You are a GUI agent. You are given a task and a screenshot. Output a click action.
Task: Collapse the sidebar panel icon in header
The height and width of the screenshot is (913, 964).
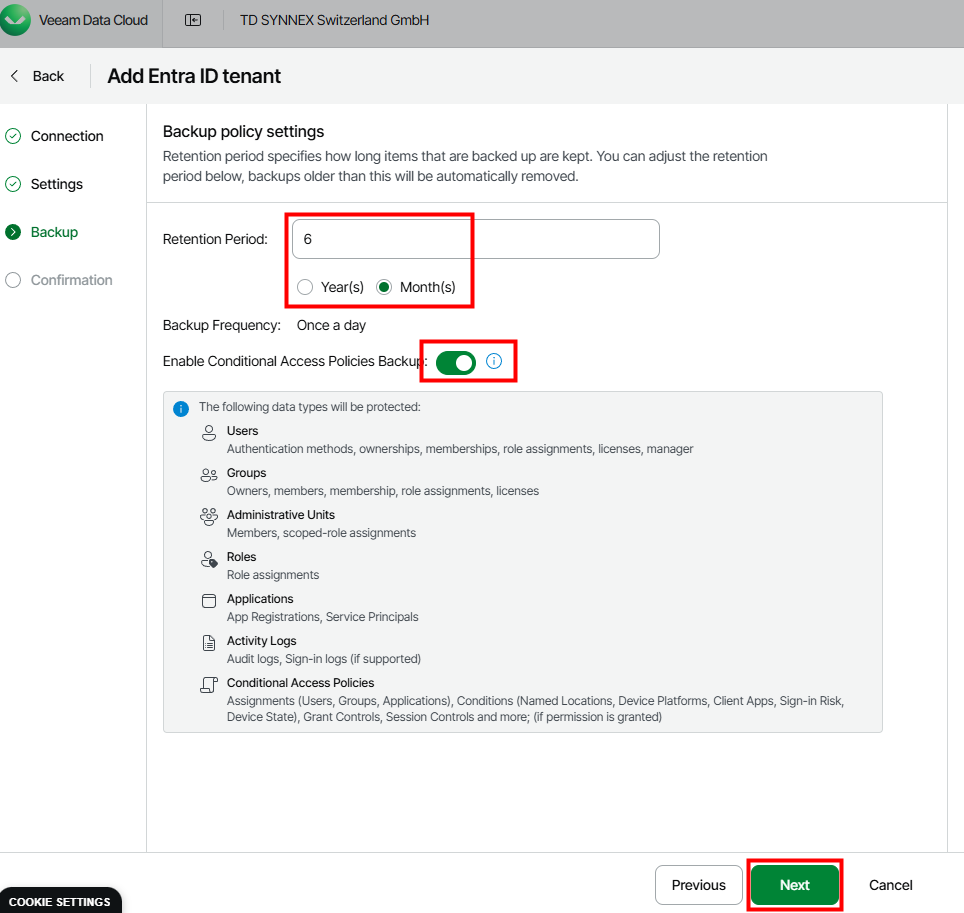pos(193,20)
